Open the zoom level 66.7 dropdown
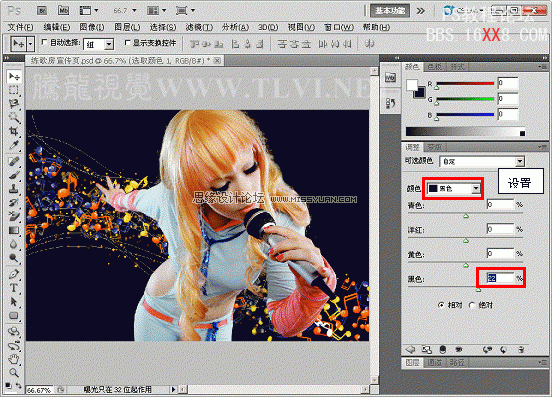The height and width of the screenshot is (397, 552). pyautogui.click(x=134, y=11)
